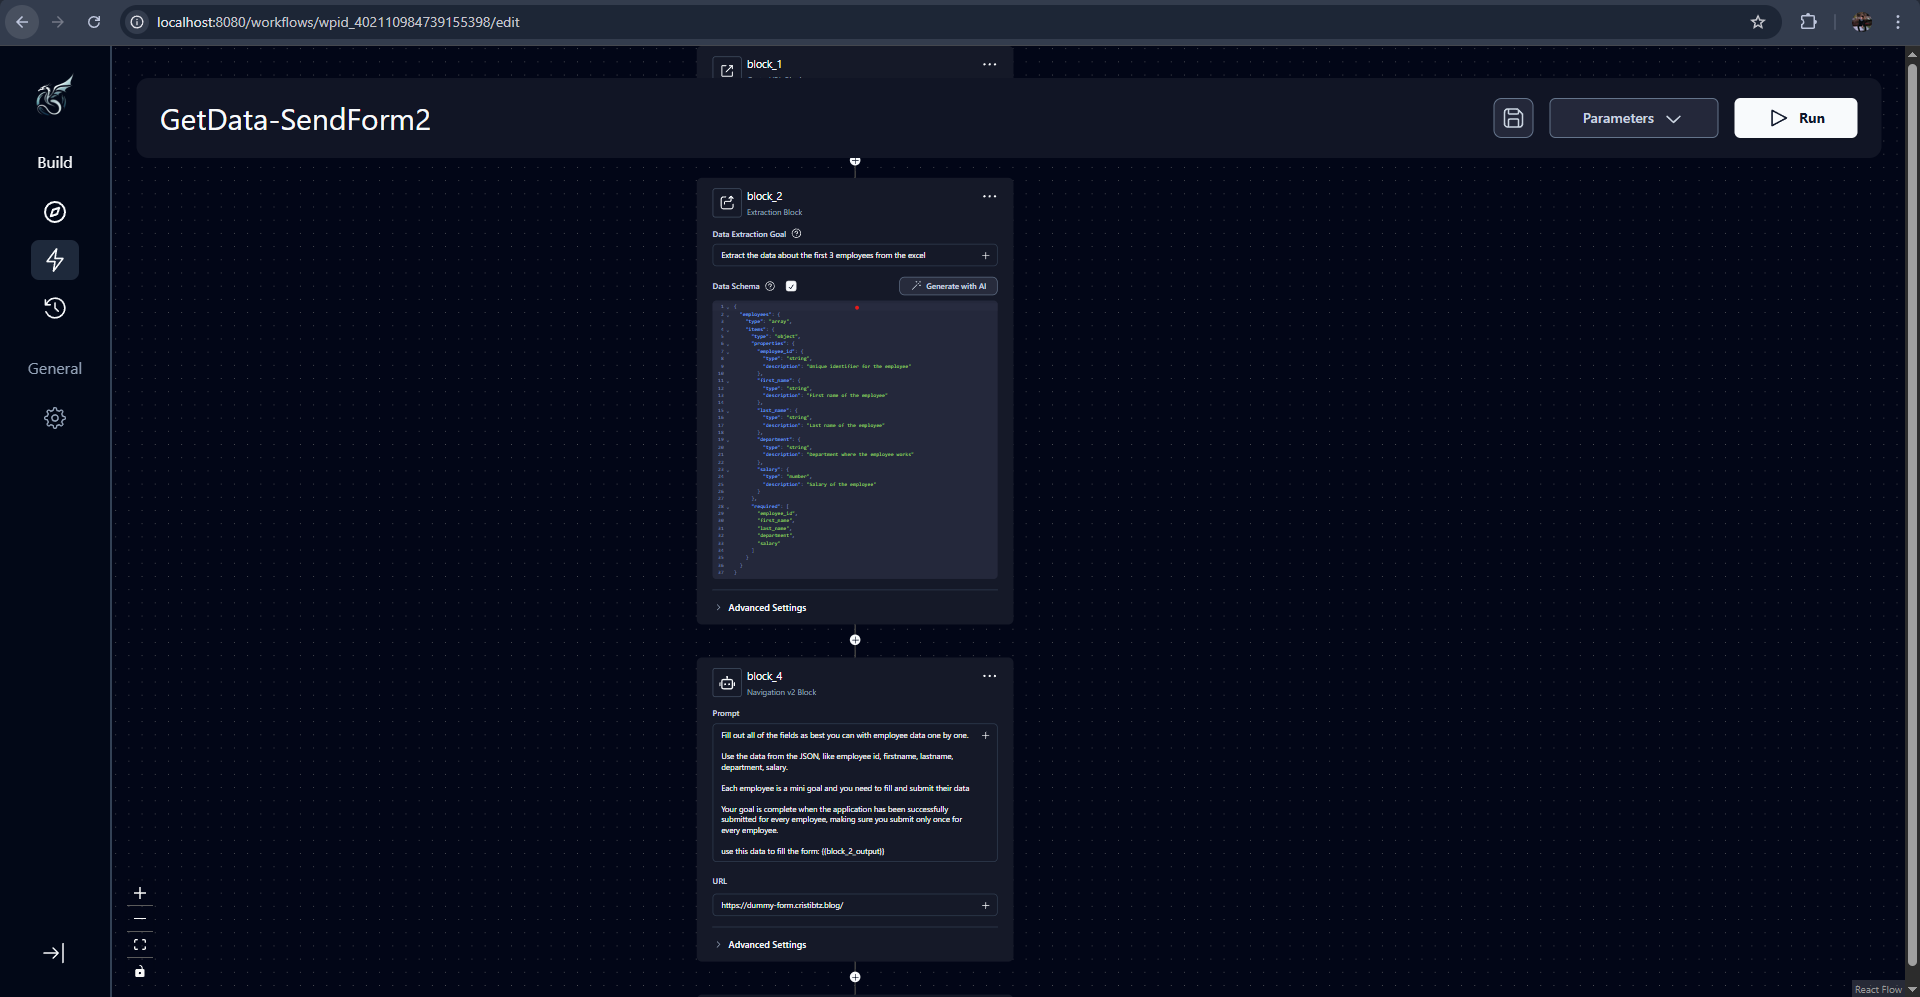
Task: Click plus icon in block_4 URL field
Action: coord(985,905)
